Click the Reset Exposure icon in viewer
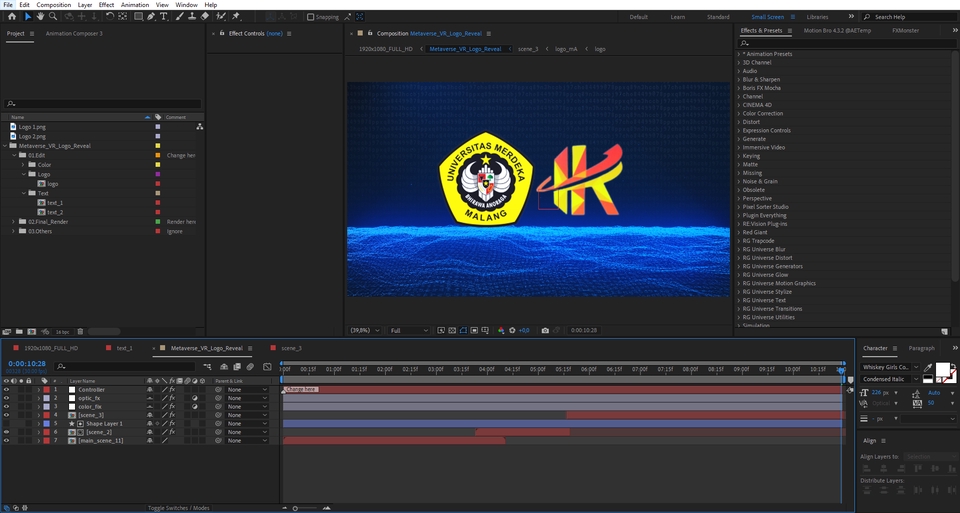960x513 pixels. (x=512, y=331)
